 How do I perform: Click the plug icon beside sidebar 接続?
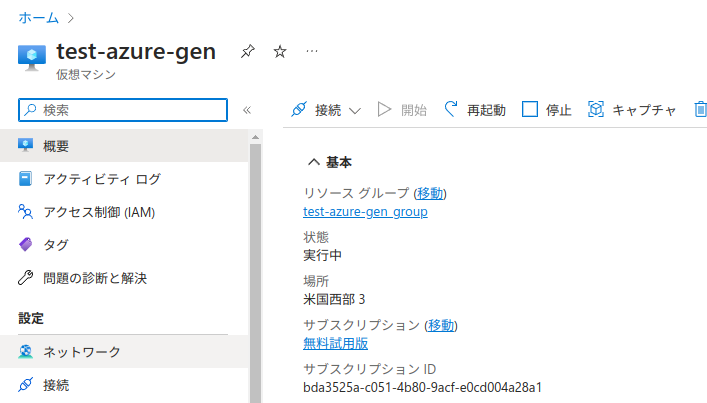25,385
